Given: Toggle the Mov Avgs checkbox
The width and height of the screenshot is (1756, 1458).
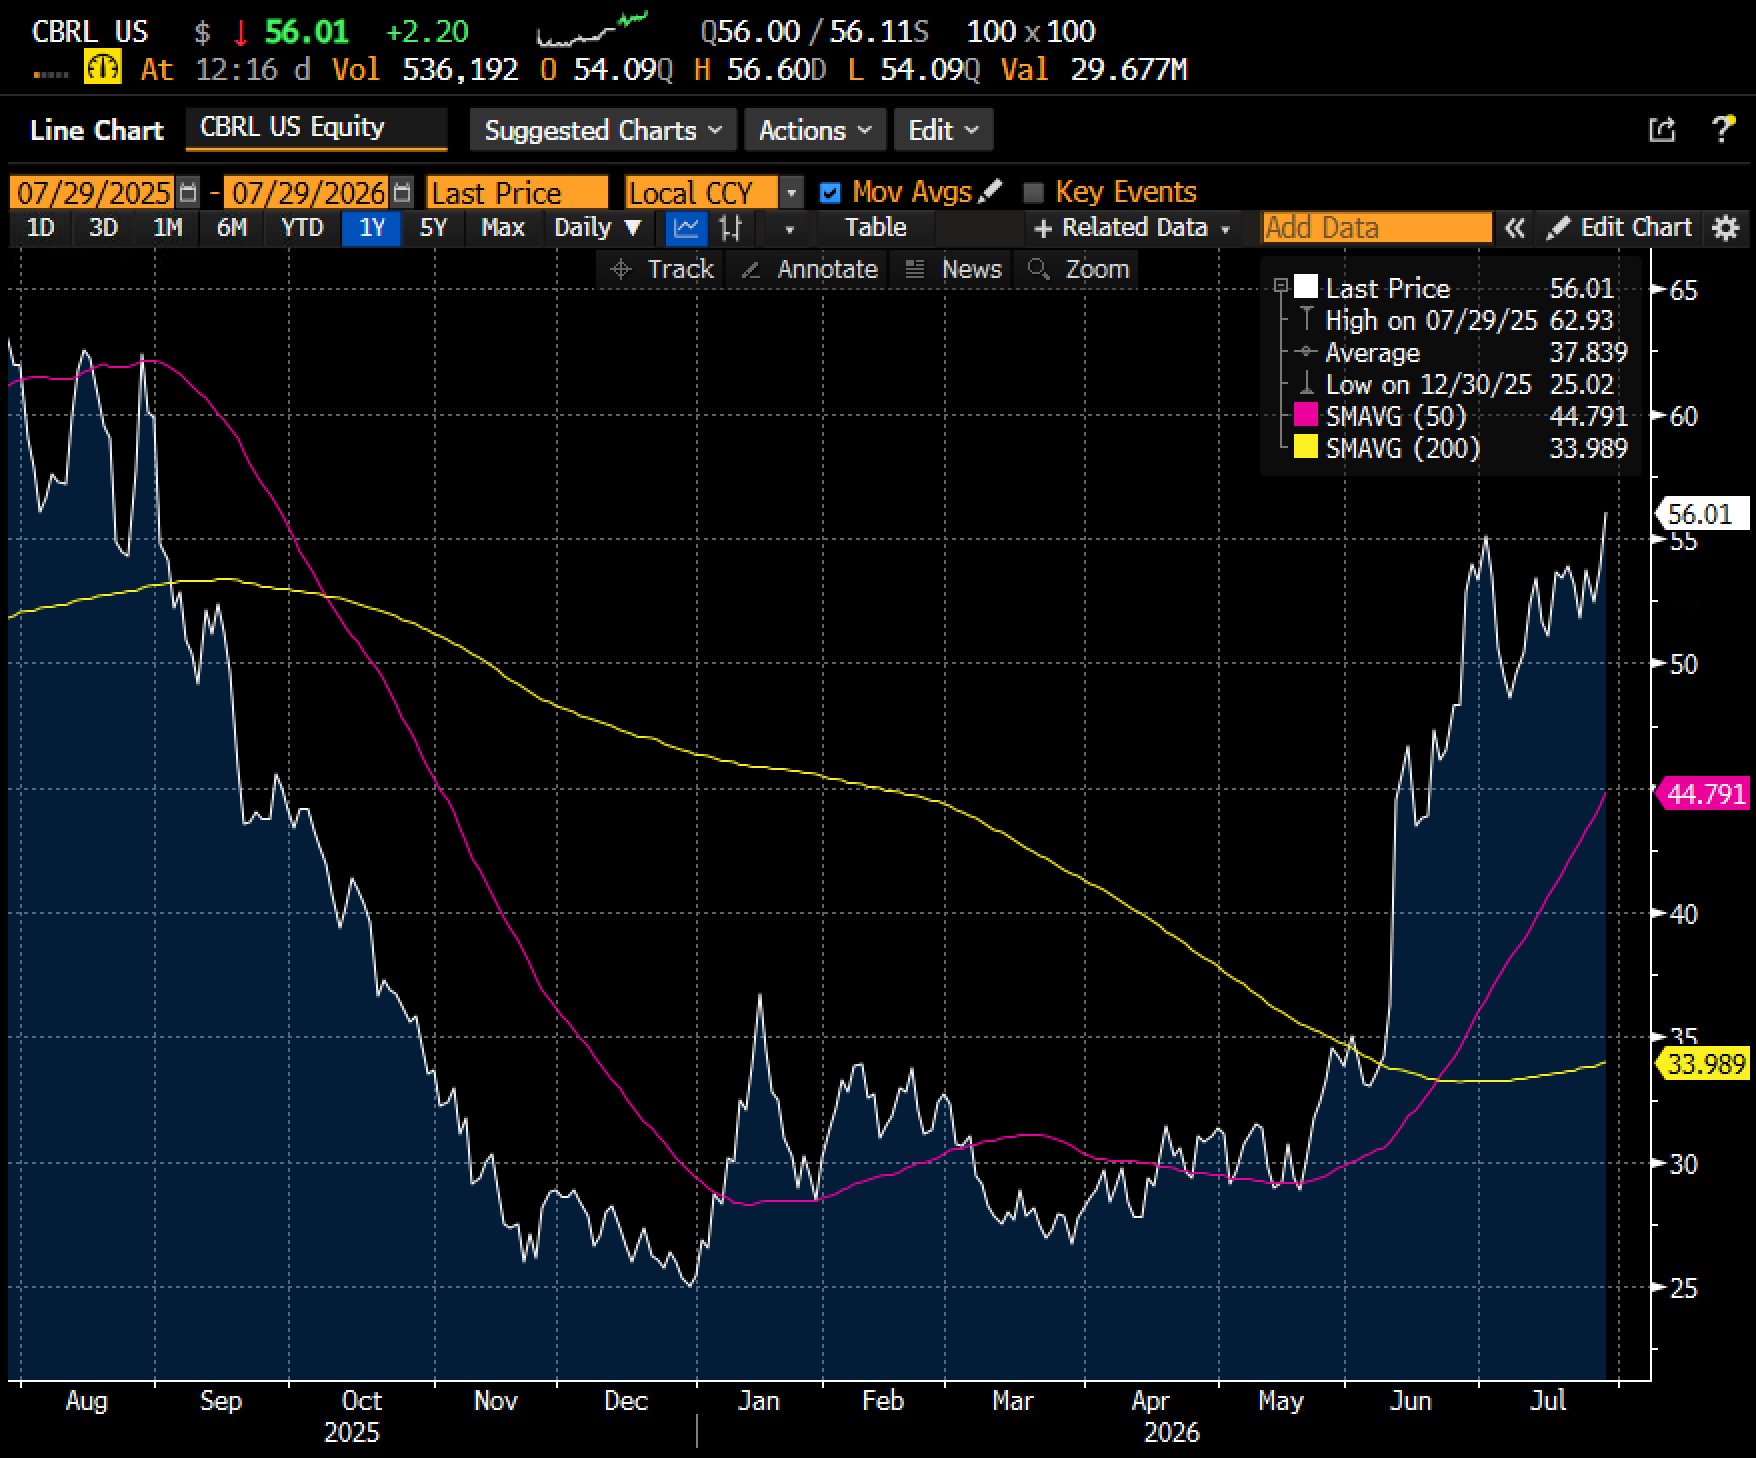Looking at the screenshot, I should click(830, 192).
